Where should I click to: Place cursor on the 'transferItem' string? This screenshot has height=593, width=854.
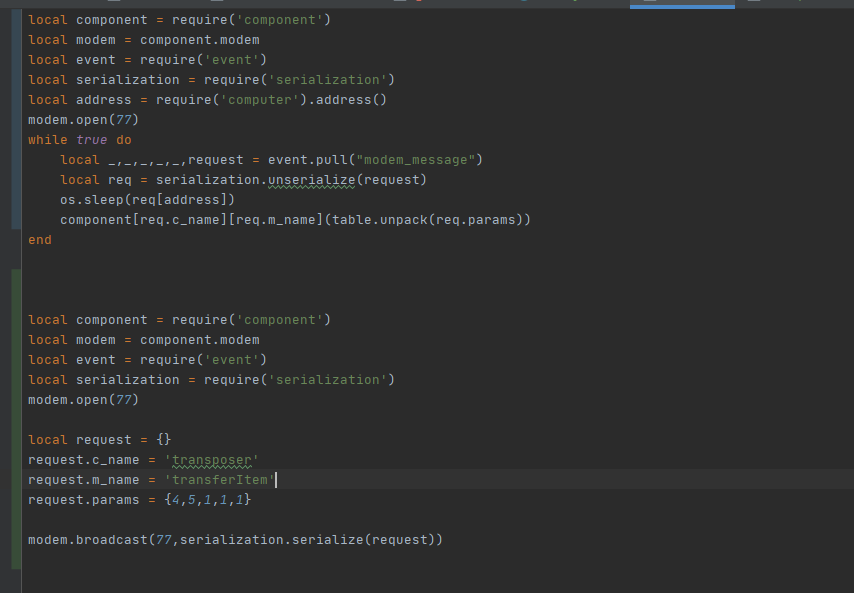(x=219, y=480)
